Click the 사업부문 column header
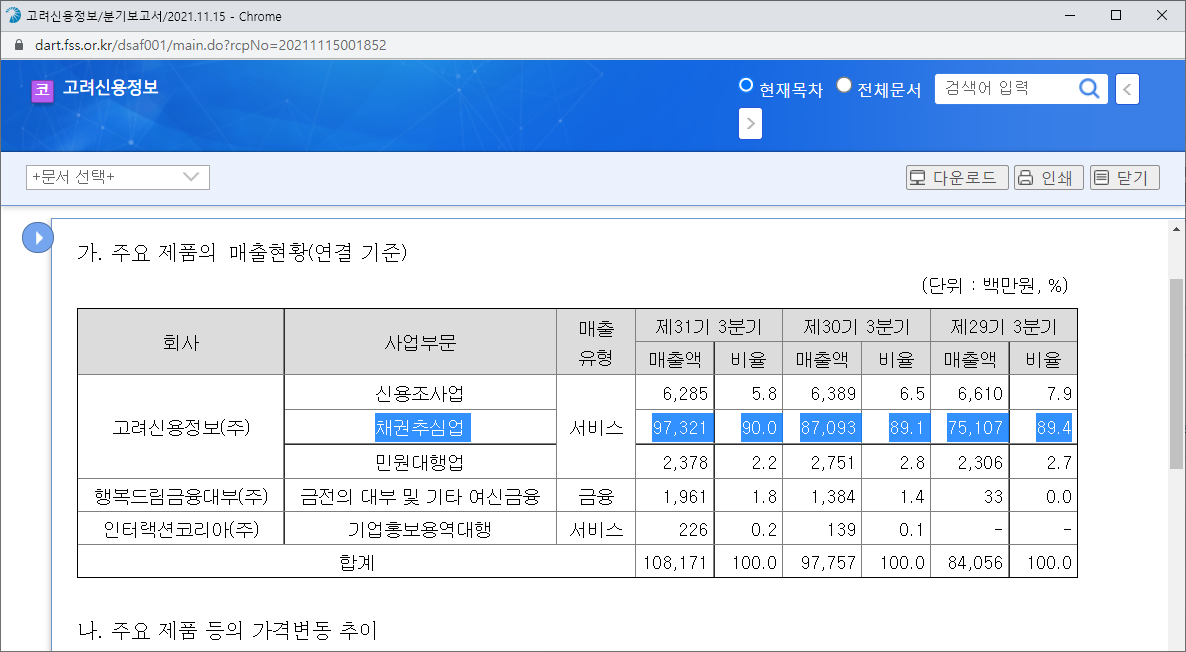This screenshot has height=652, width=1186. click(x=420, y=342)
